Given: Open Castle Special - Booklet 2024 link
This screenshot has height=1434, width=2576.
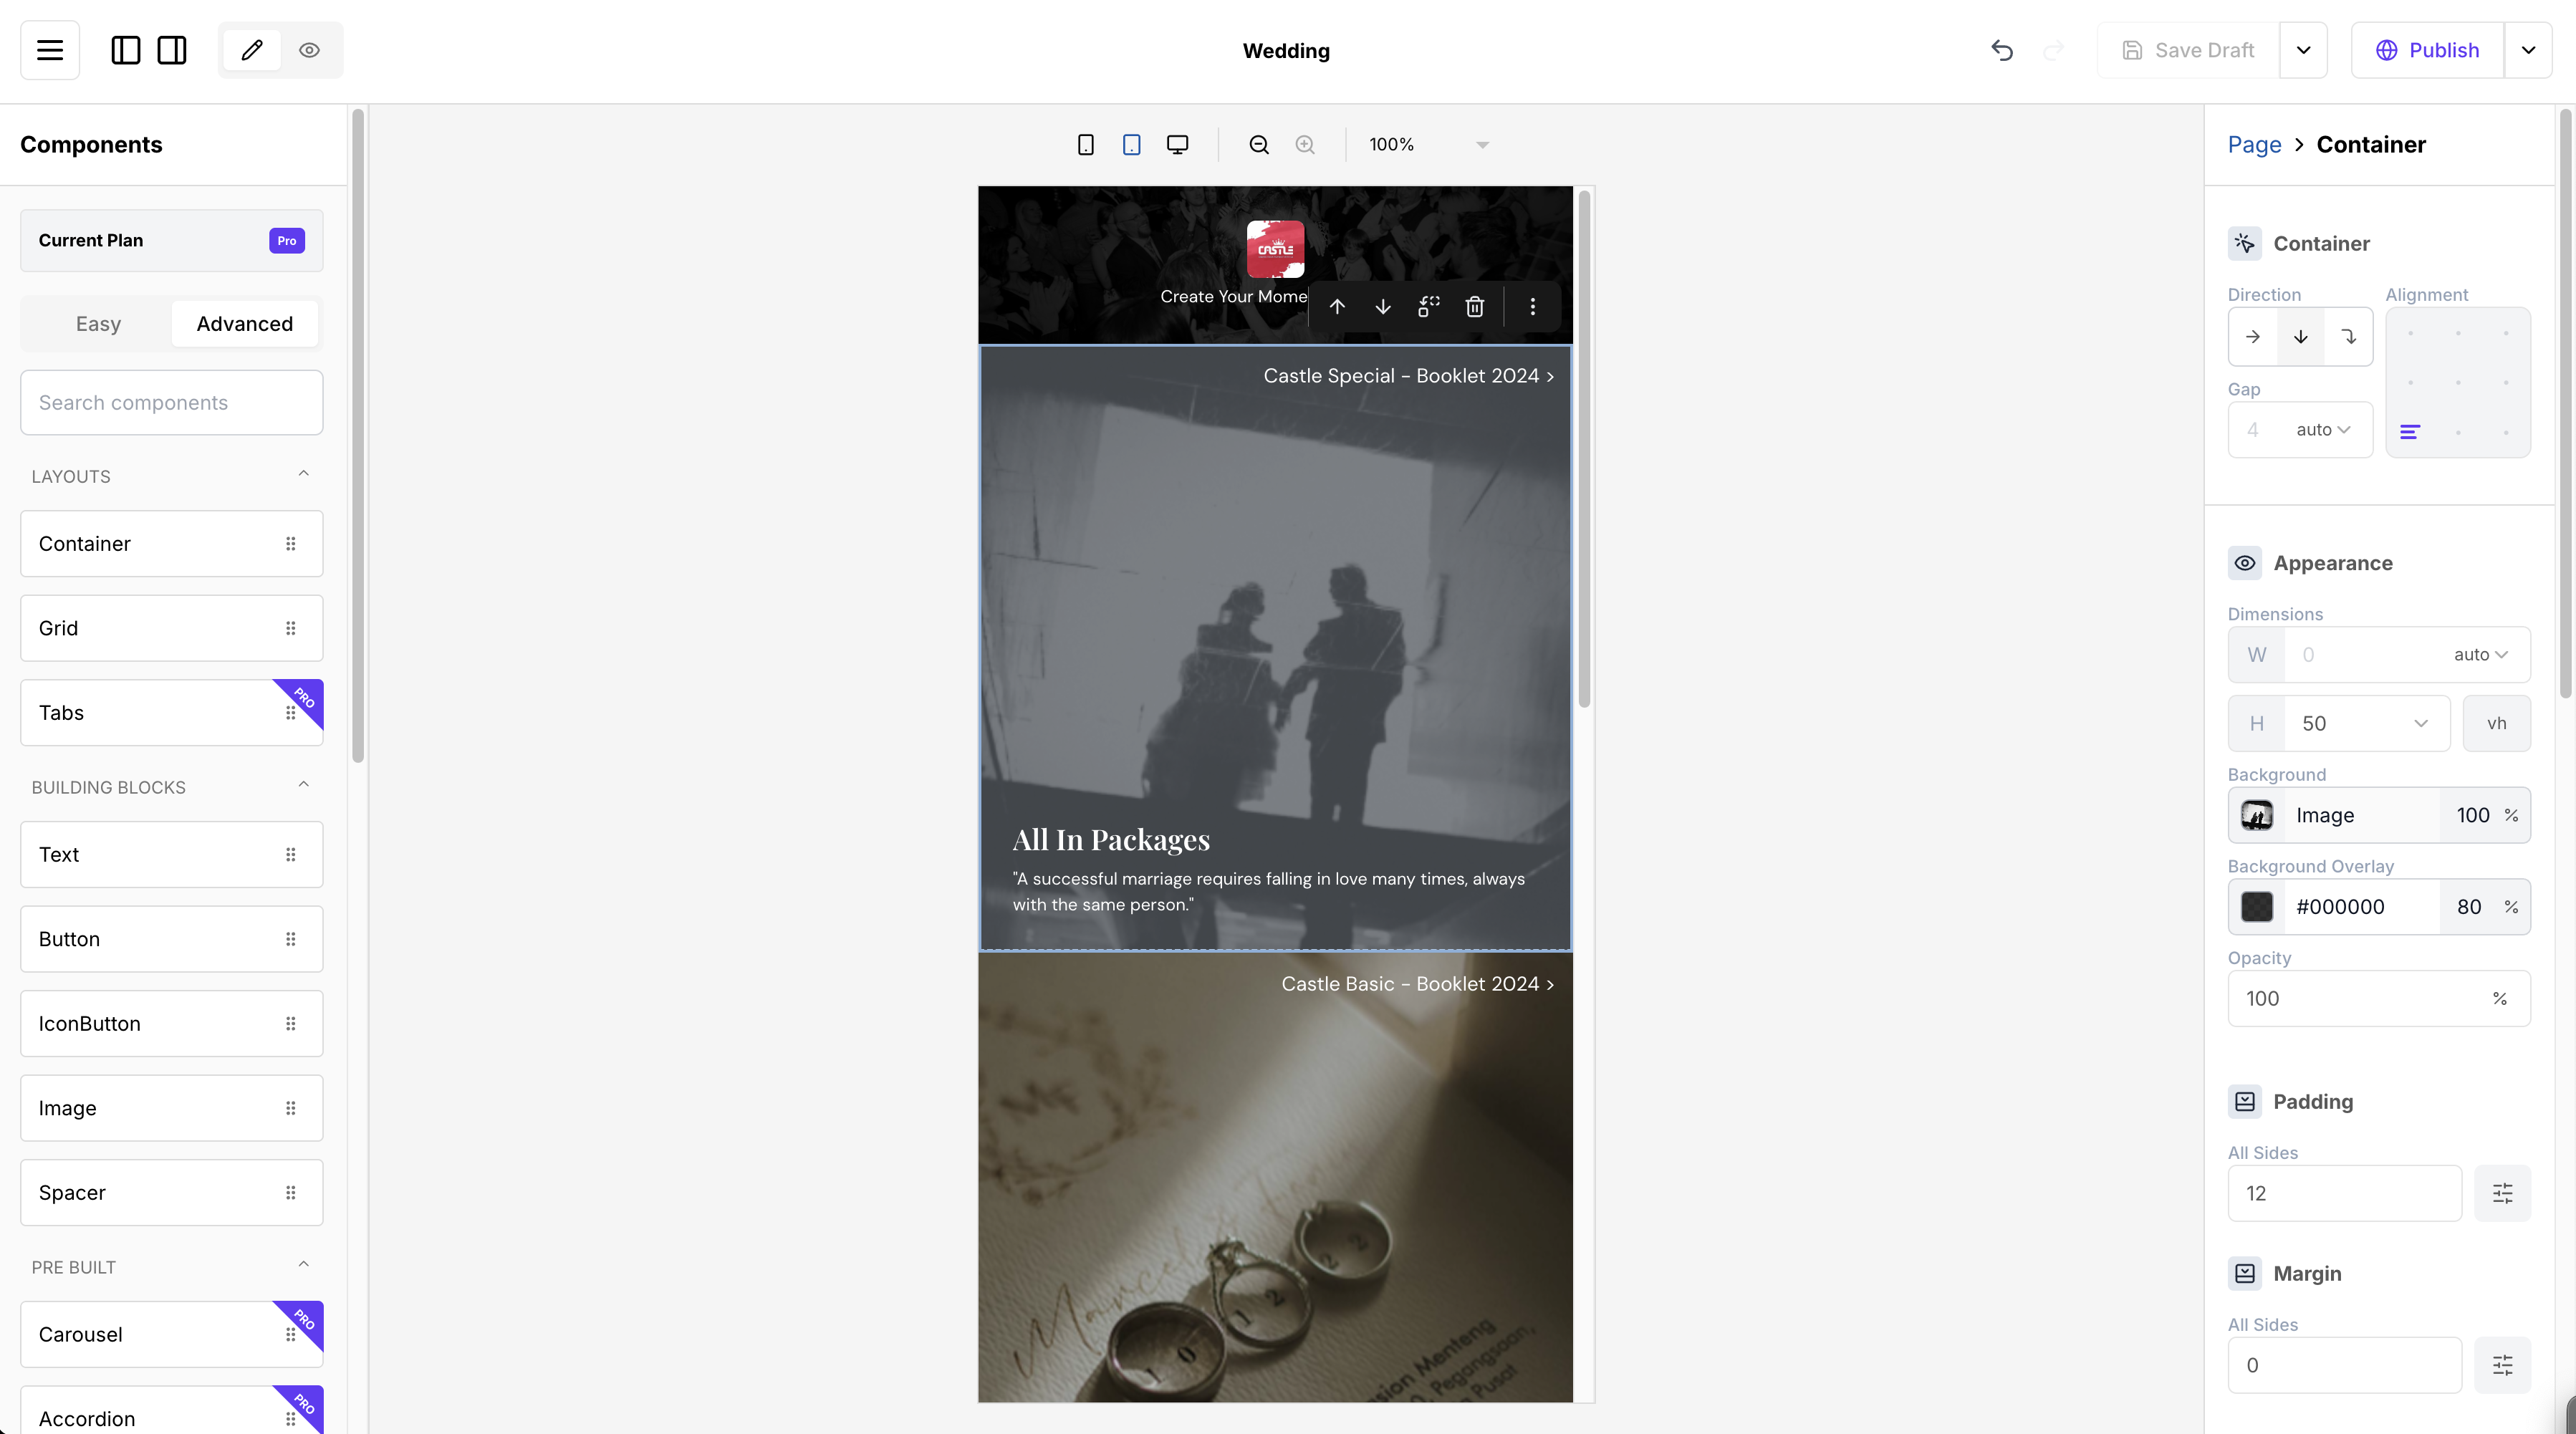Looking at the screenshot, I should coord(1409,376).
